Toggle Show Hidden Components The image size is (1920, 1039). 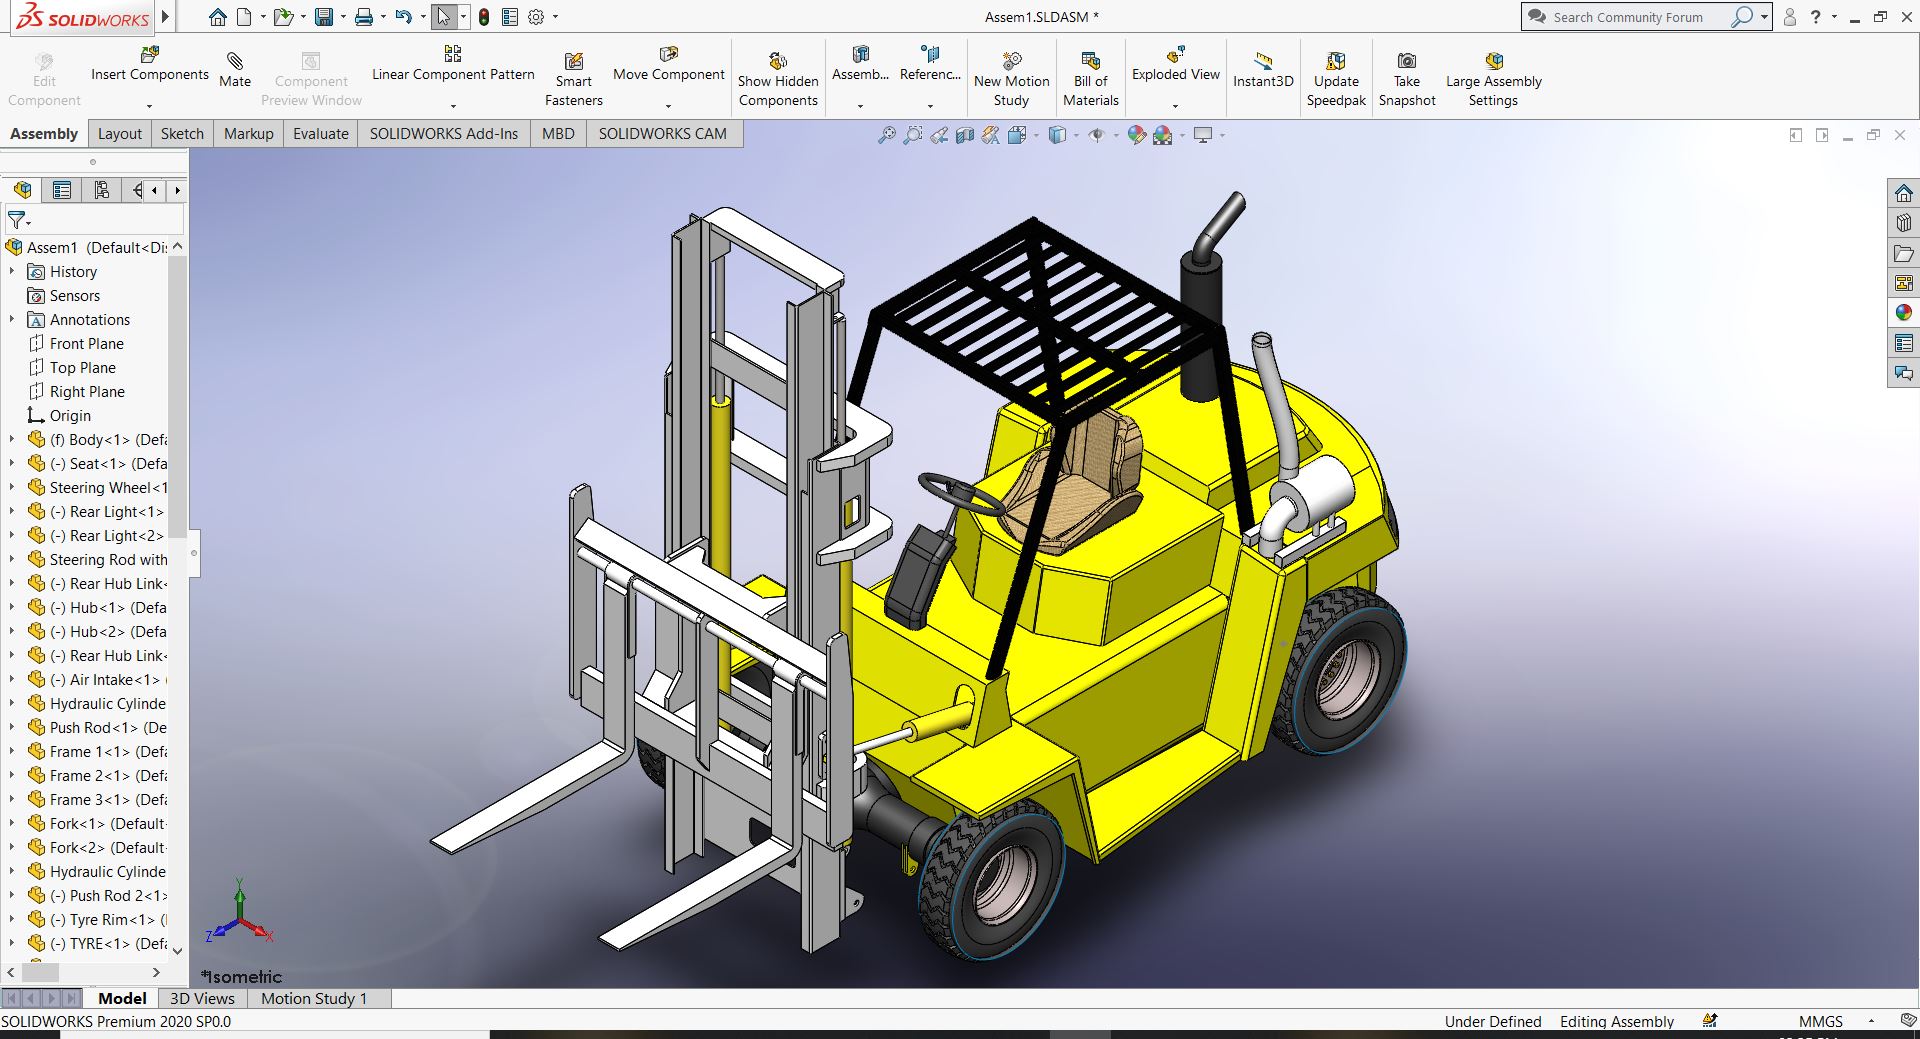tap(778, 62)
